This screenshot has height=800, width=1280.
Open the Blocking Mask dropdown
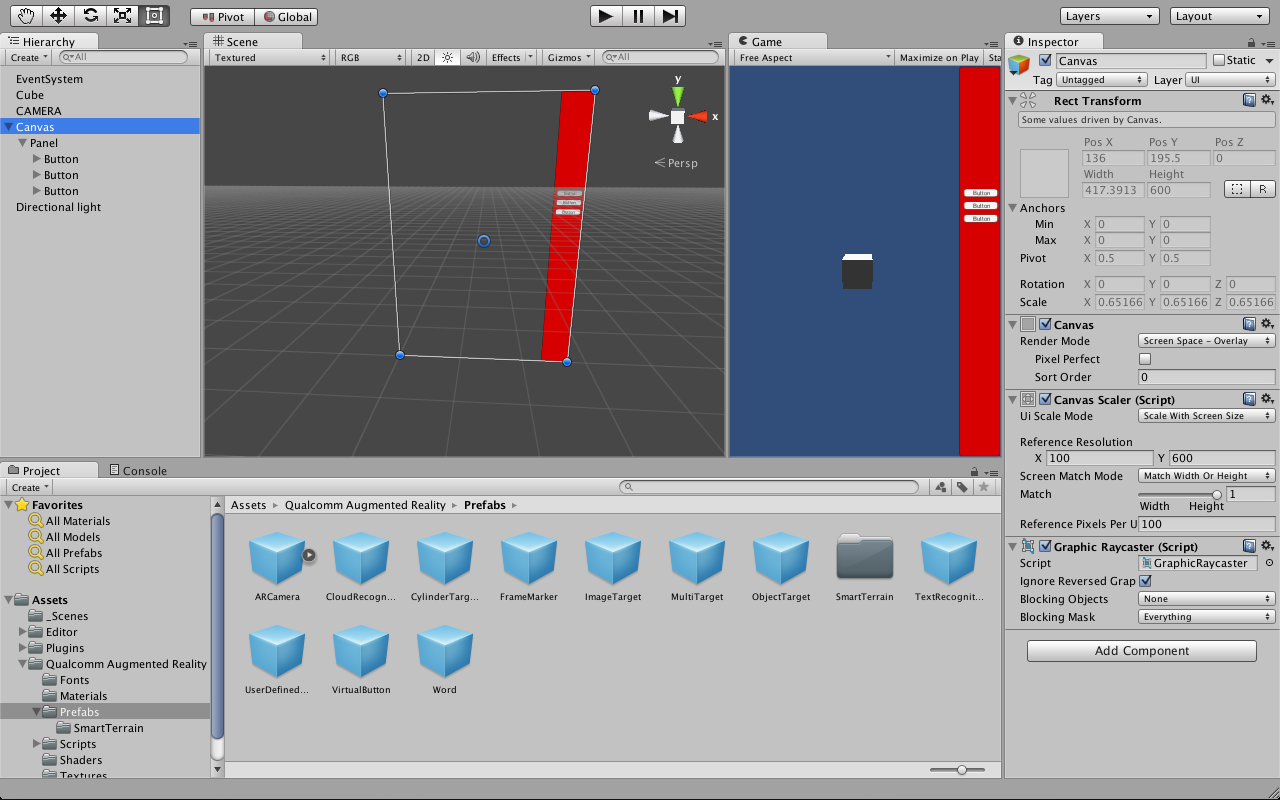(1207, 617)
